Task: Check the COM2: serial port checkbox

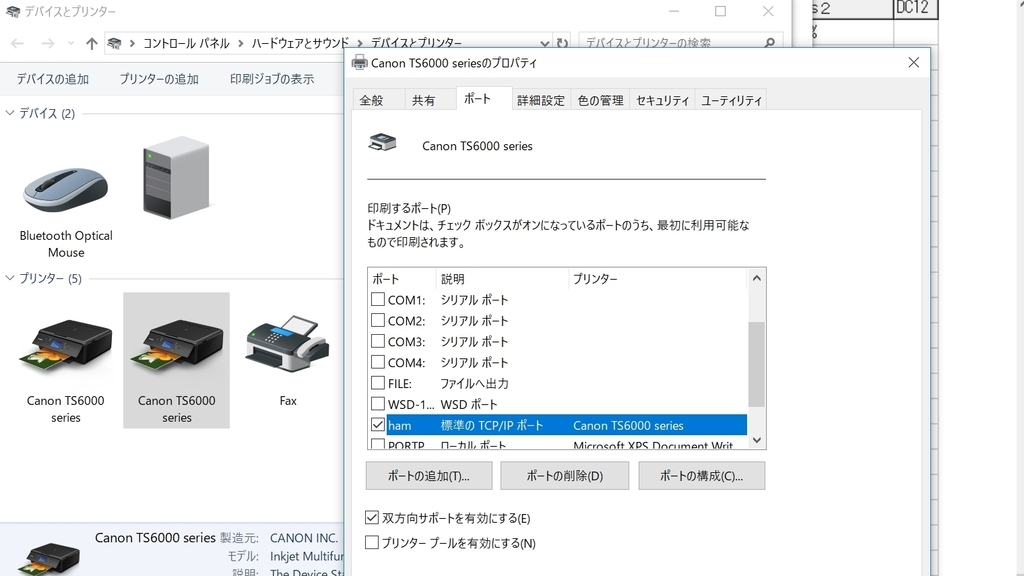Action: point(377,321)
